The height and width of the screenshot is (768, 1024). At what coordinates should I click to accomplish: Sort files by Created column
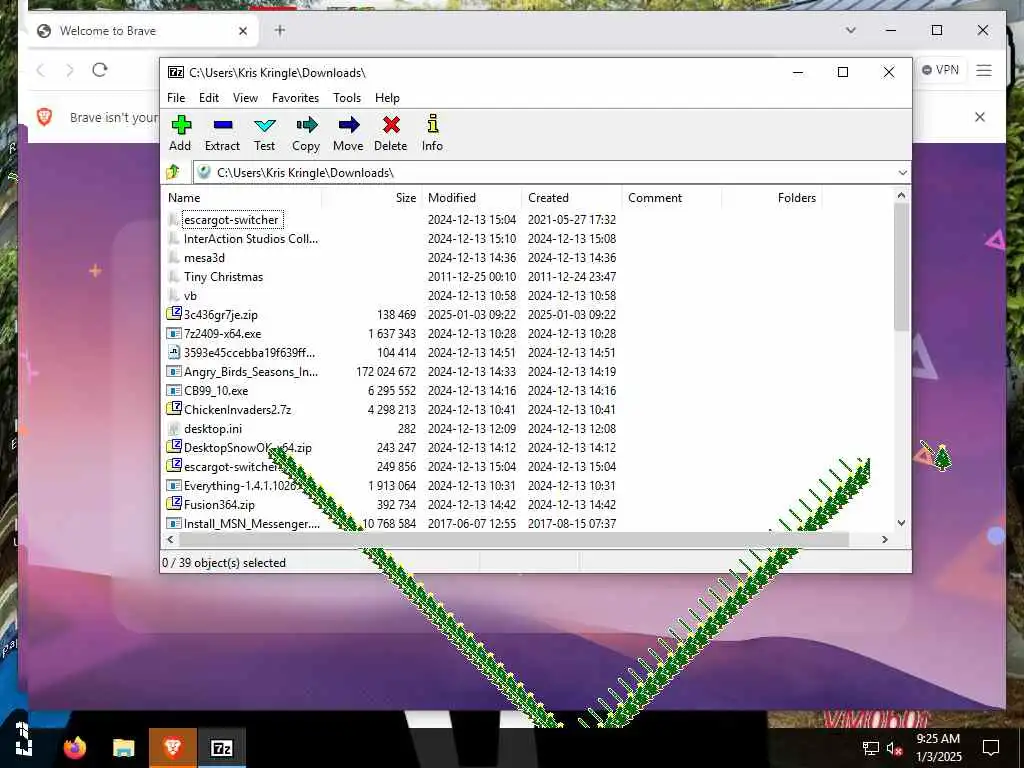pos(571,198)
